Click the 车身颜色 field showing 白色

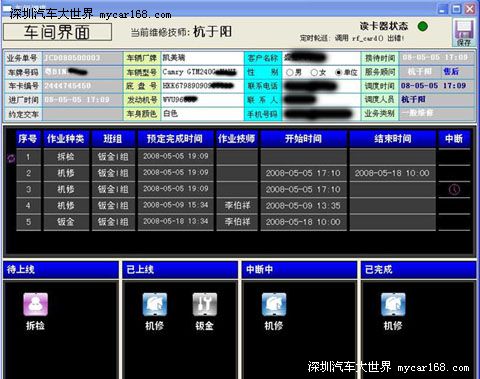[202, 114]
